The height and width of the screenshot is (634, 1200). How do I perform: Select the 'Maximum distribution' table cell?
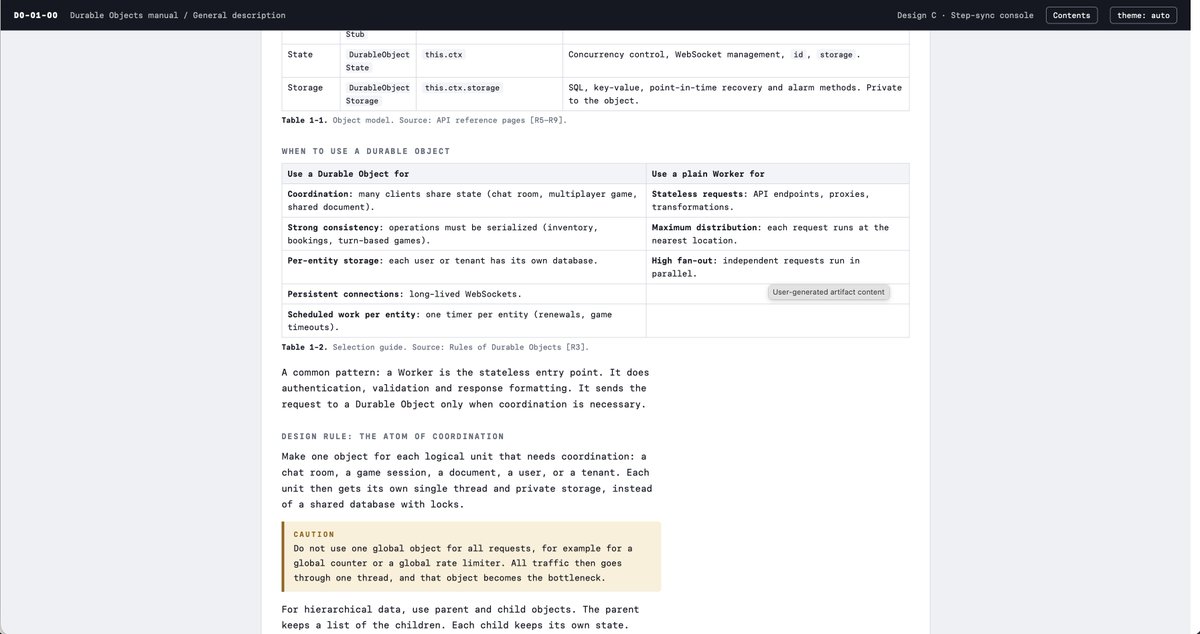pos(778,234)
